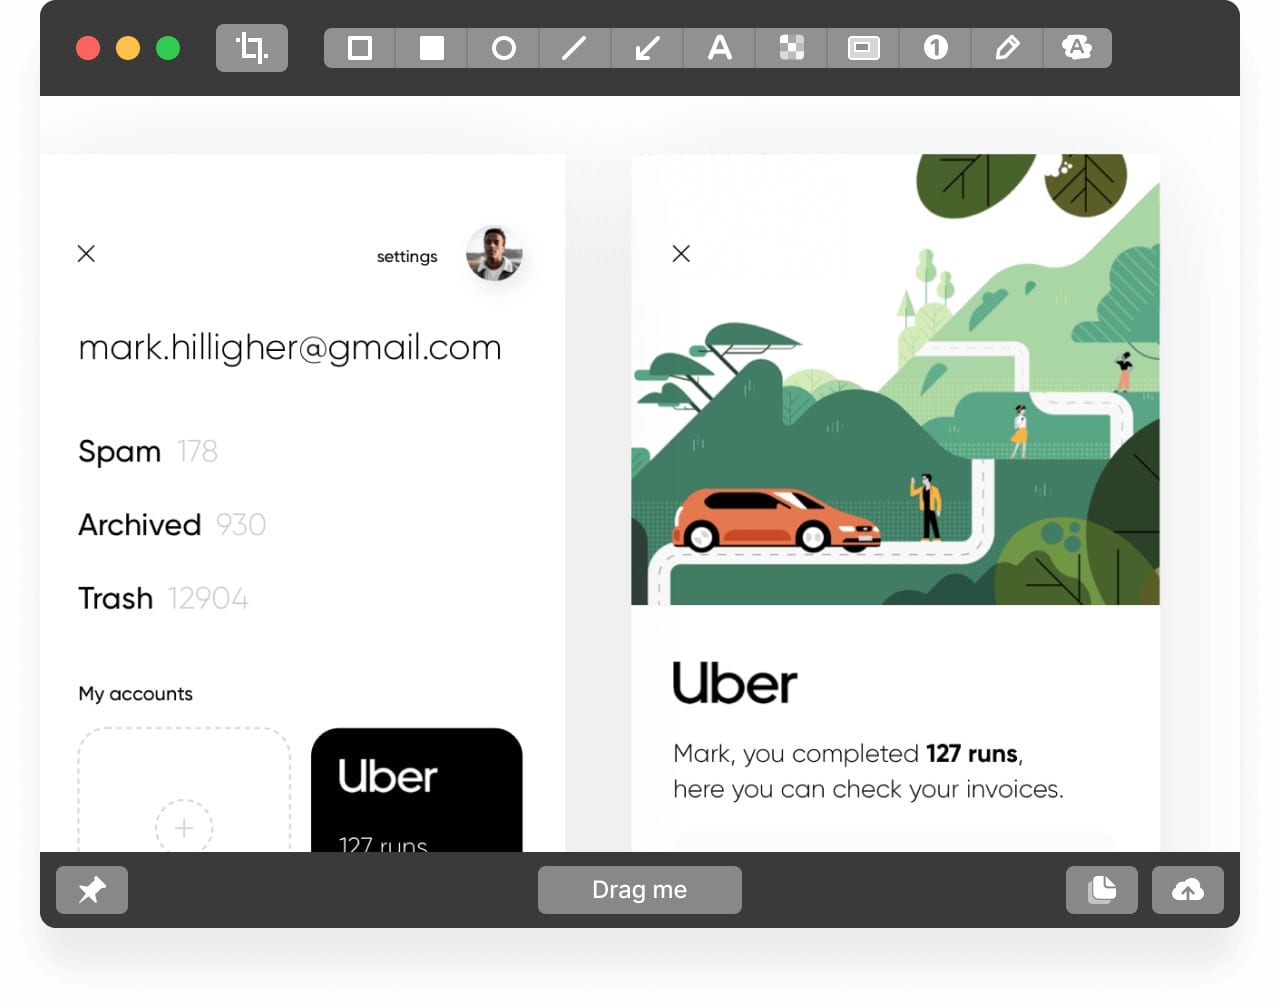This screenshot has height=1008, width=1280.
Task: Maximize the window with green button
Action: (x=168, y=48)
